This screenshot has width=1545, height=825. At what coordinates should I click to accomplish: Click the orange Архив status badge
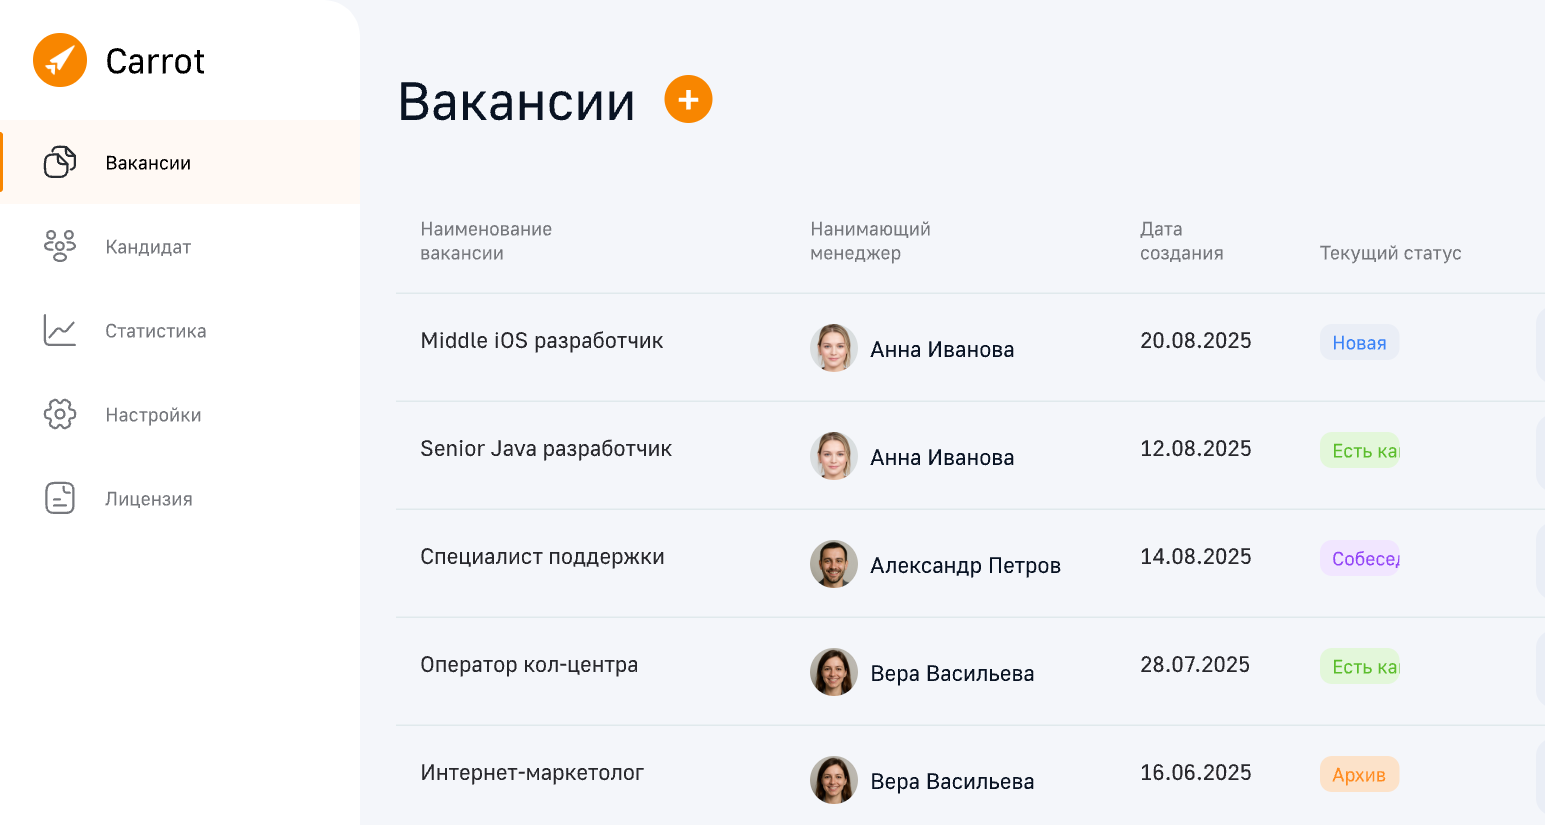1359,774
